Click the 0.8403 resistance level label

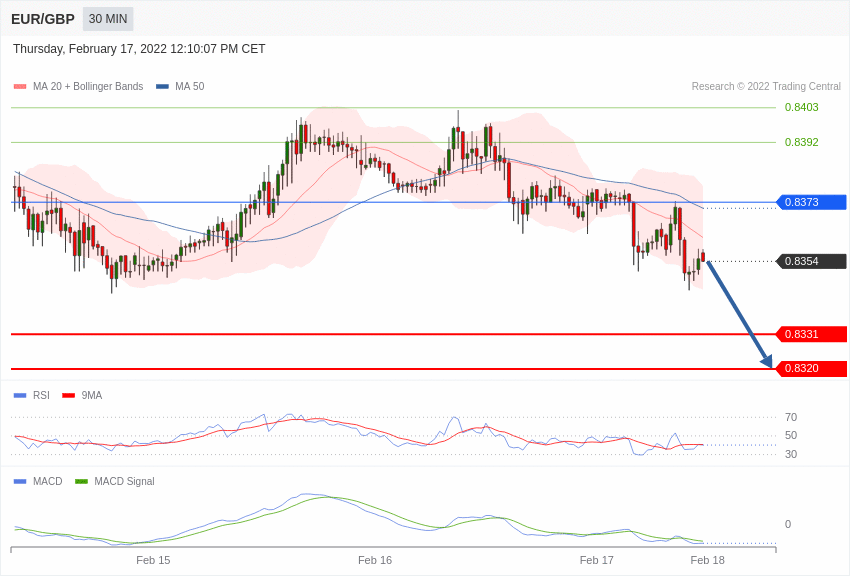click(801, 107)
